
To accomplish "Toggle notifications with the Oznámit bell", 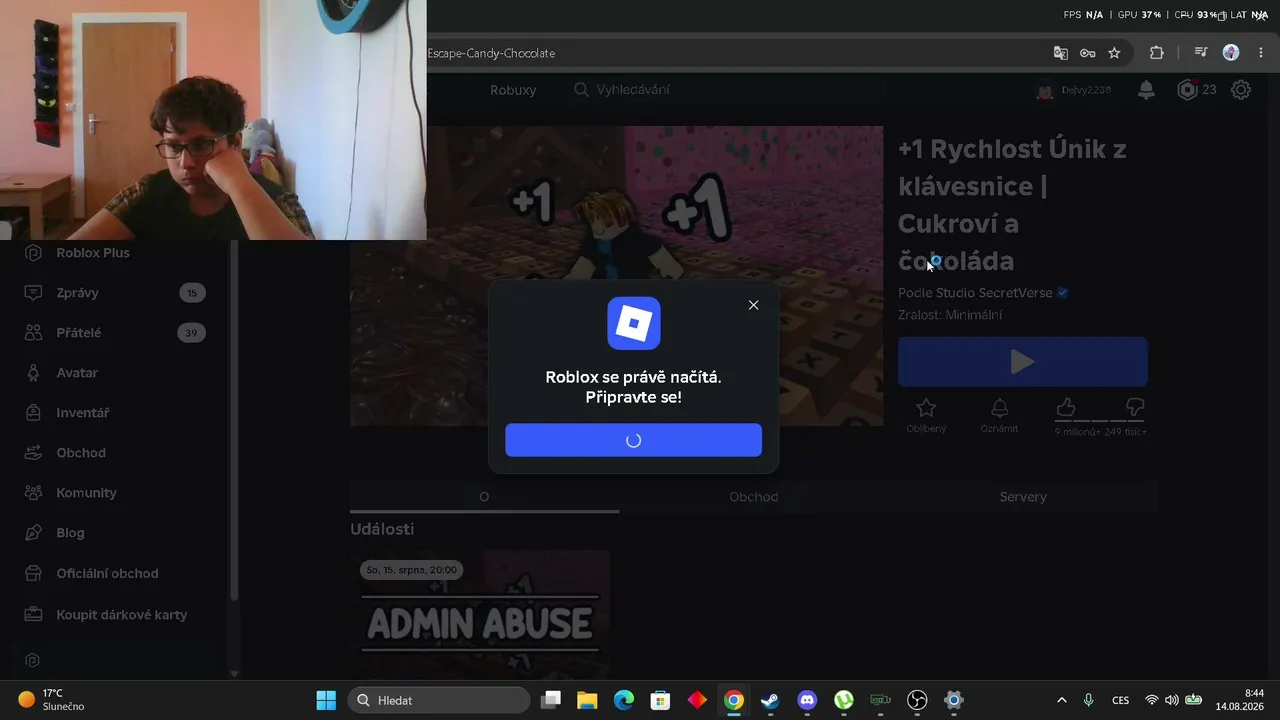I will point(999,408).
